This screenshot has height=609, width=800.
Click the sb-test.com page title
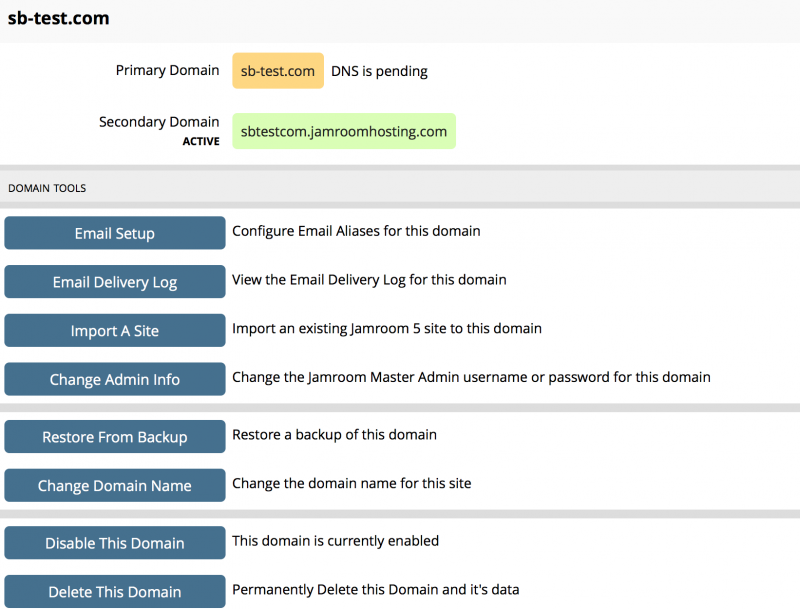[x=59, y=19]
